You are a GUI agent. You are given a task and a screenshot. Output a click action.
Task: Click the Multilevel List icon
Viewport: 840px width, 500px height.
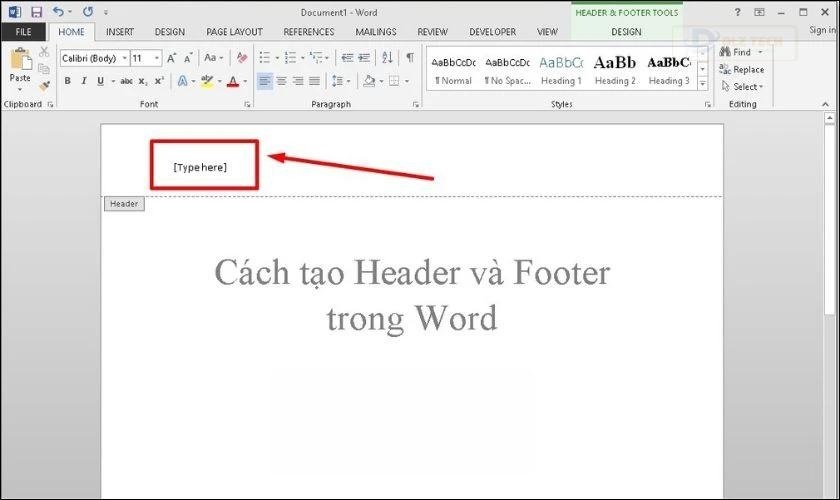tap(316, 57)
